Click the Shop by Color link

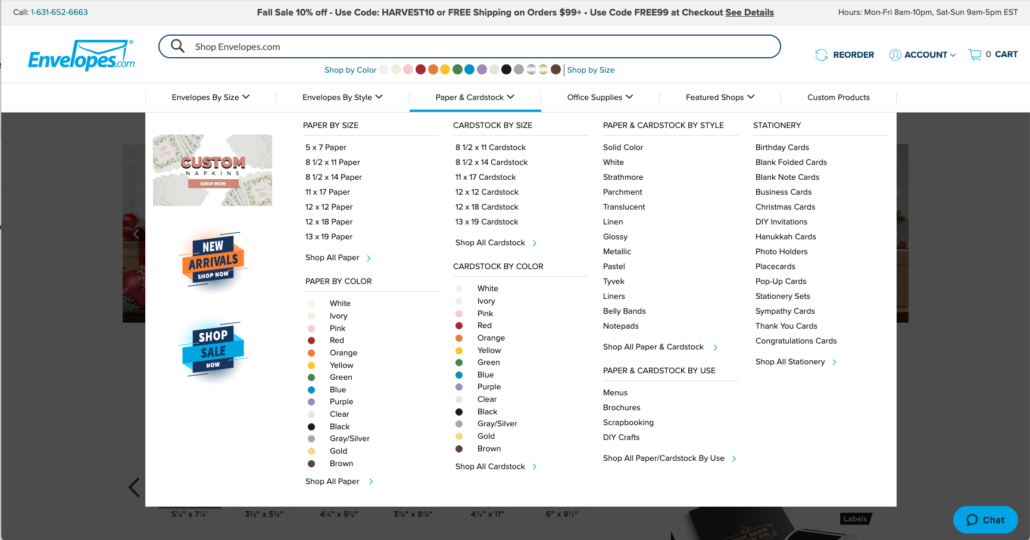[x=350, y=70]
